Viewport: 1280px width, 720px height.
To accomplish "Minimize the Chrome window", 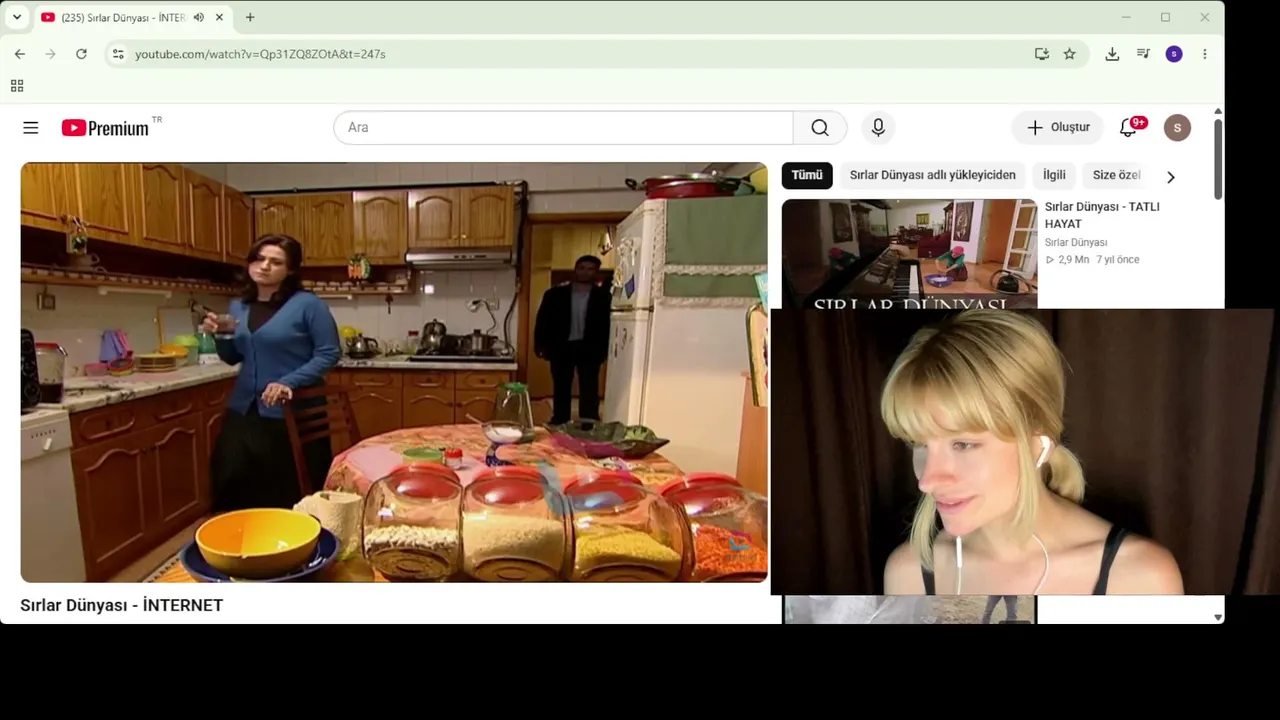I will 1126,17.
